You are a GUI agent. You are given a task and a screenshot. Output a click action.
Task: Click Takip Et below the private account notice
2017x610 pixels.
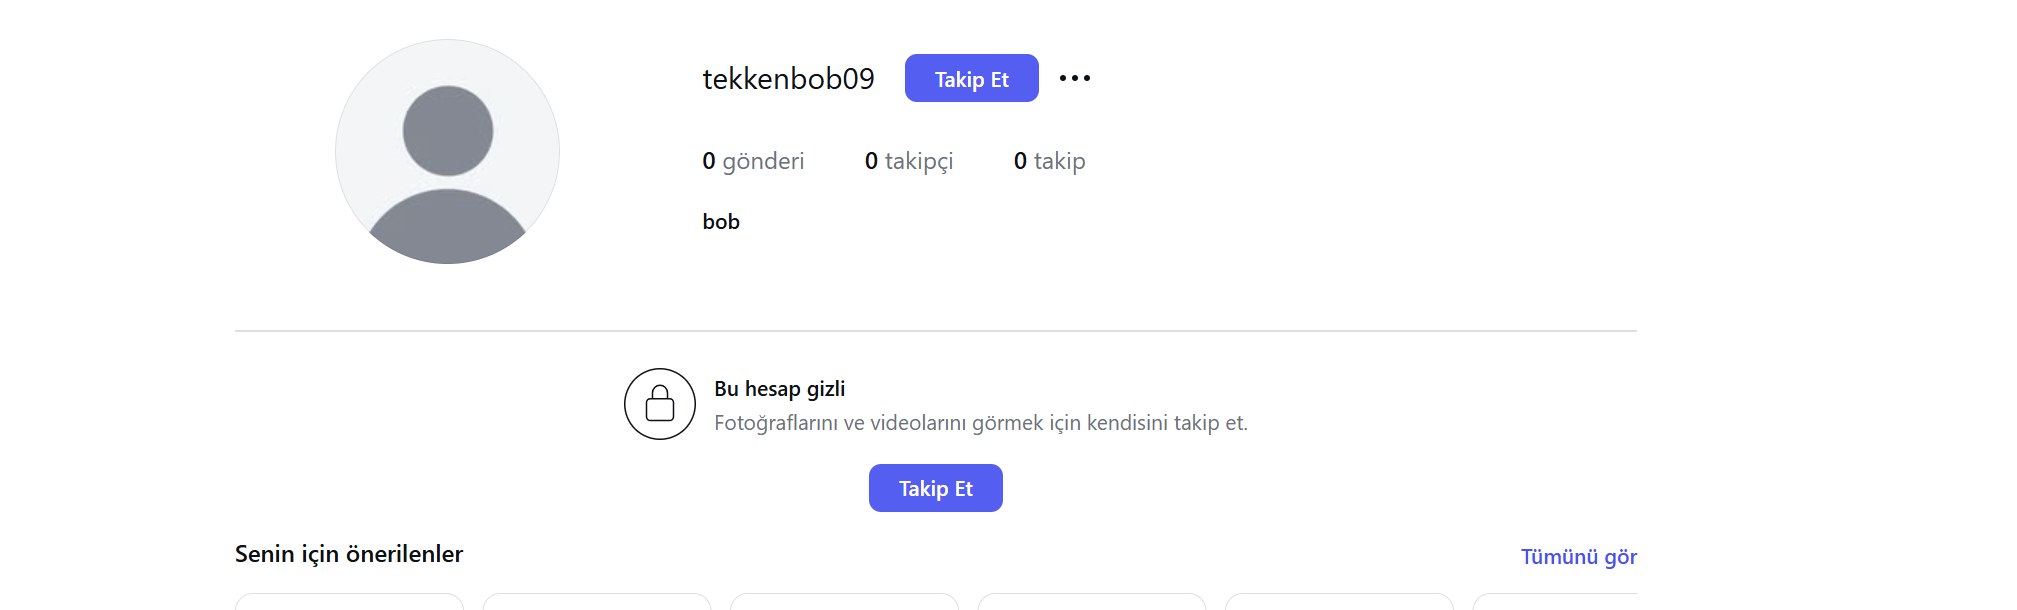click(936, 488)
